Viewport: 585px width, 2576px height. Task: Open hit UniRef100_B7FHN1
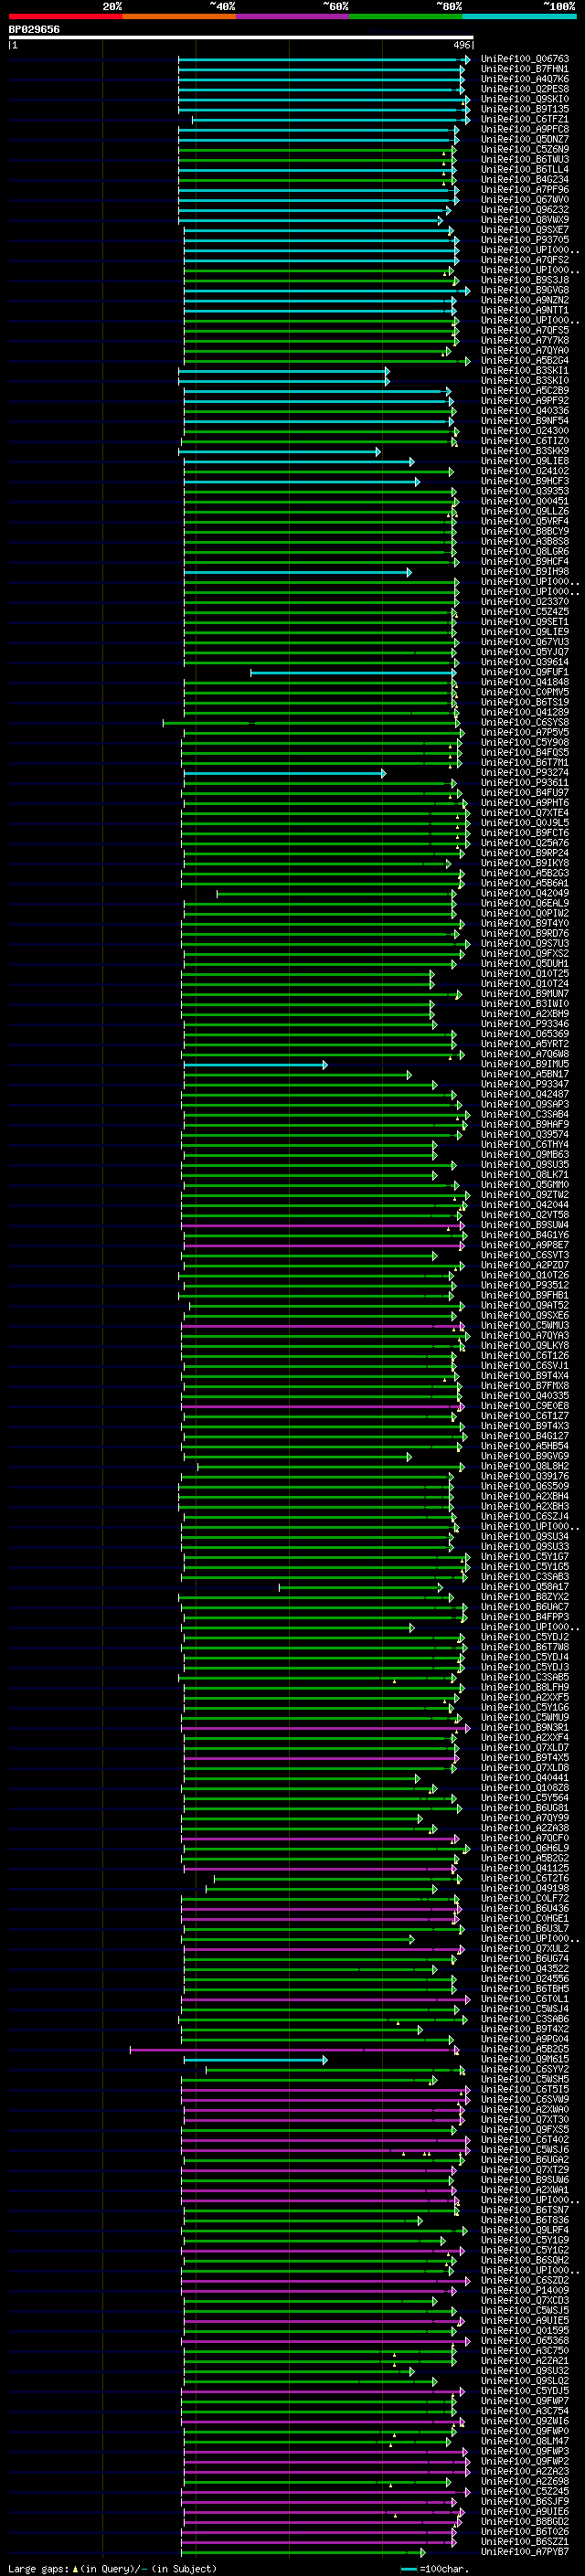point(525,69)
